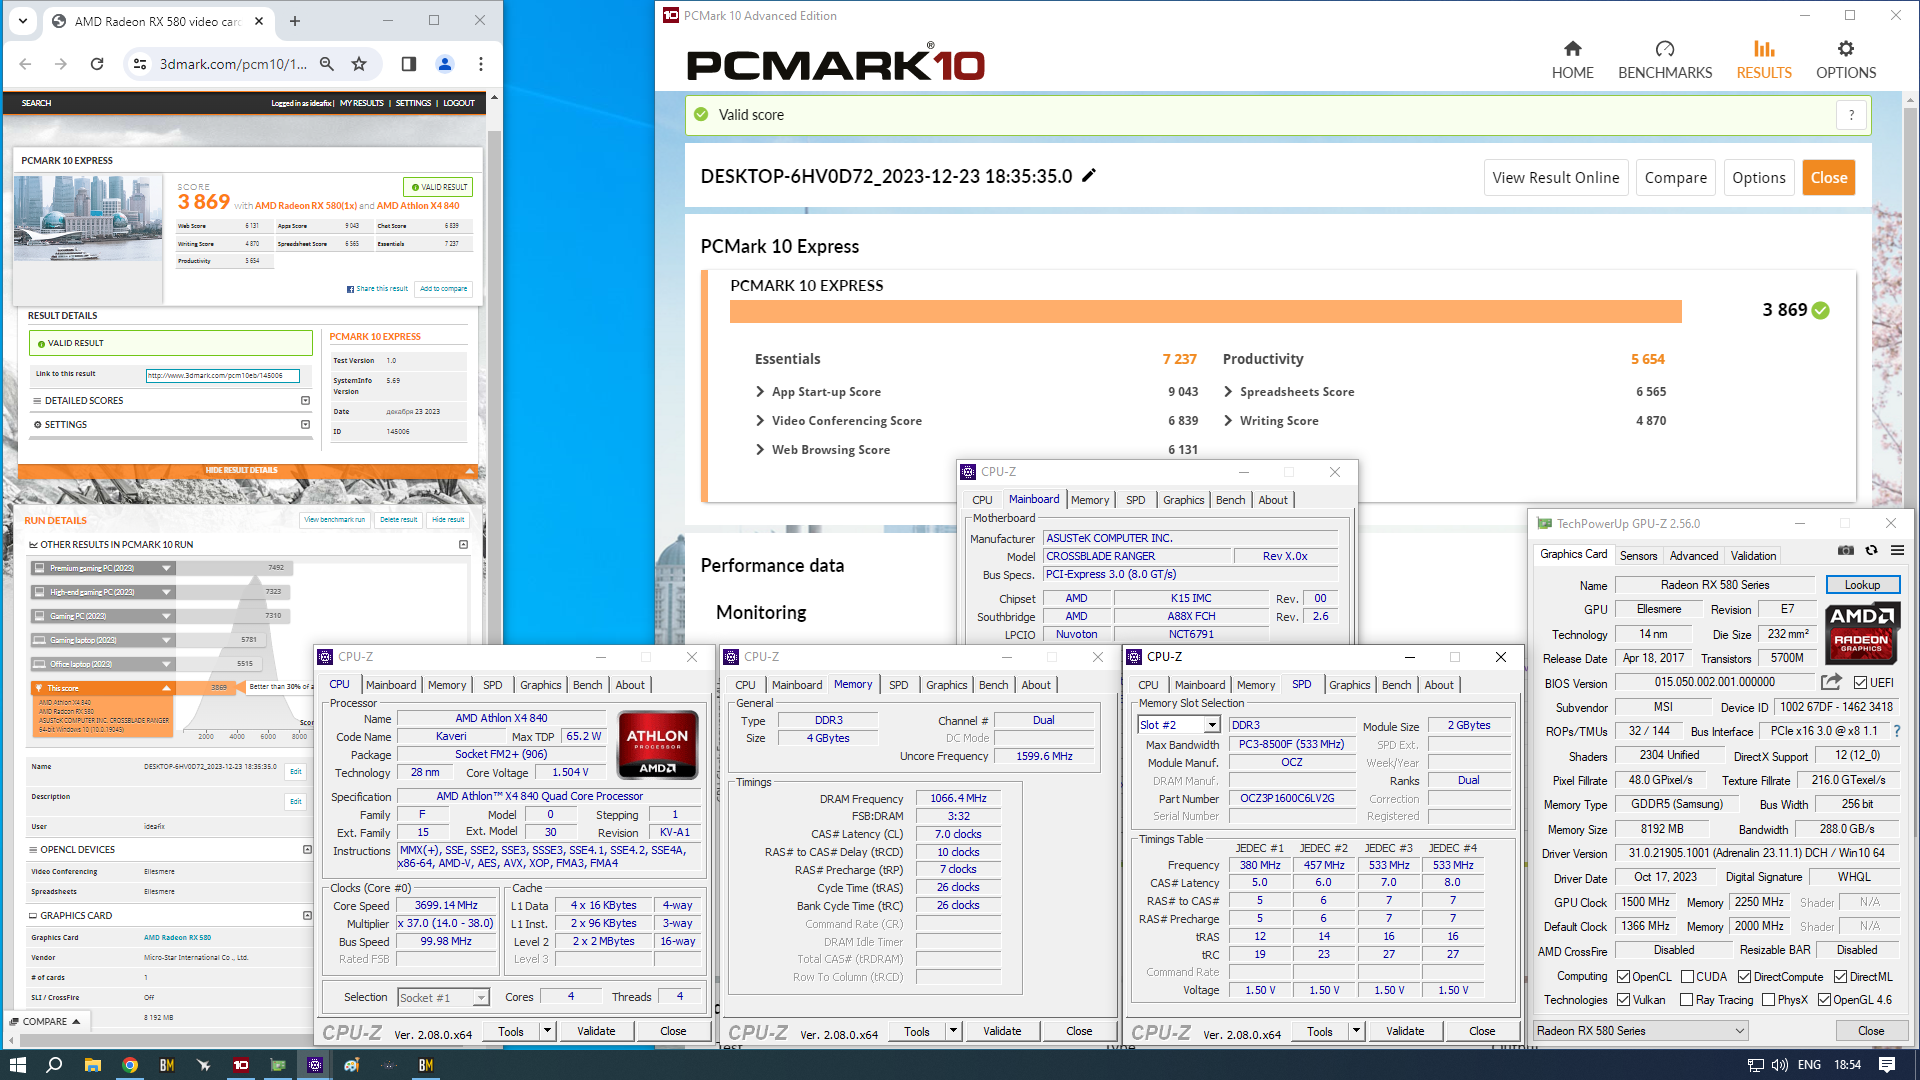Open Windows Start menu
Viewport: 1920px width, 1080px height.
17,1065
